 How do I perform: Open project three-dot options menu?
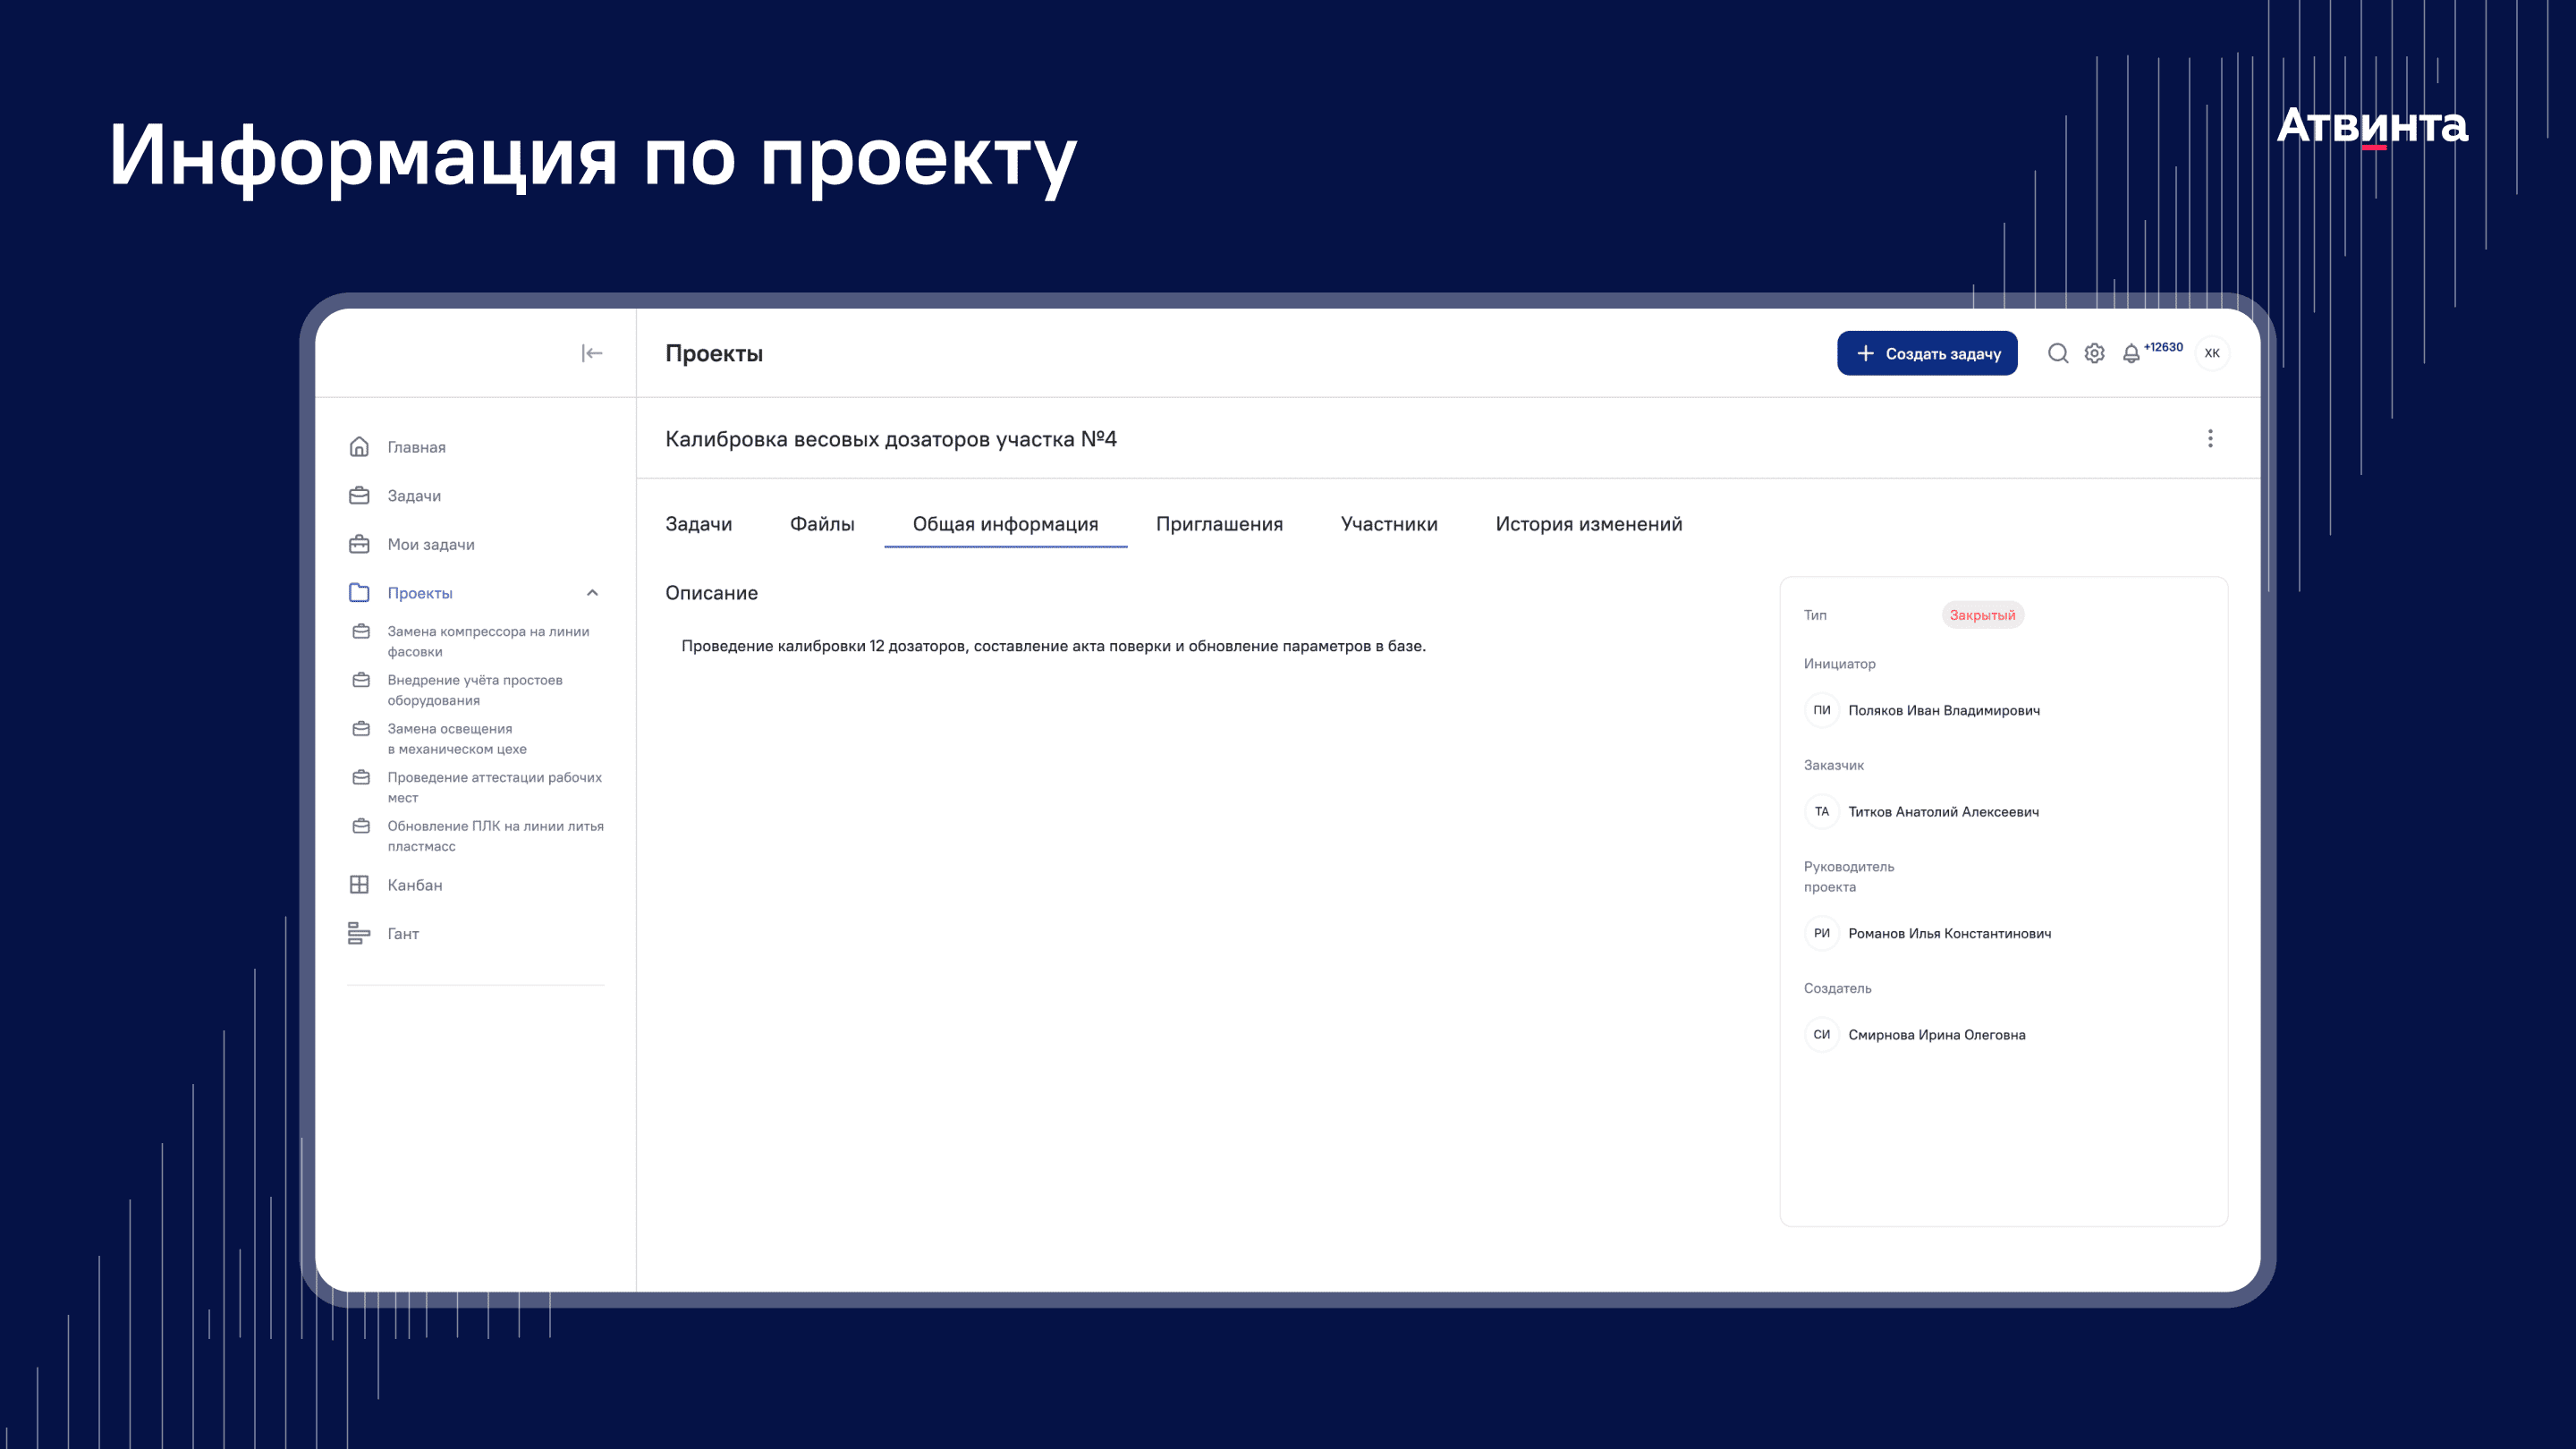(2210, 439)
